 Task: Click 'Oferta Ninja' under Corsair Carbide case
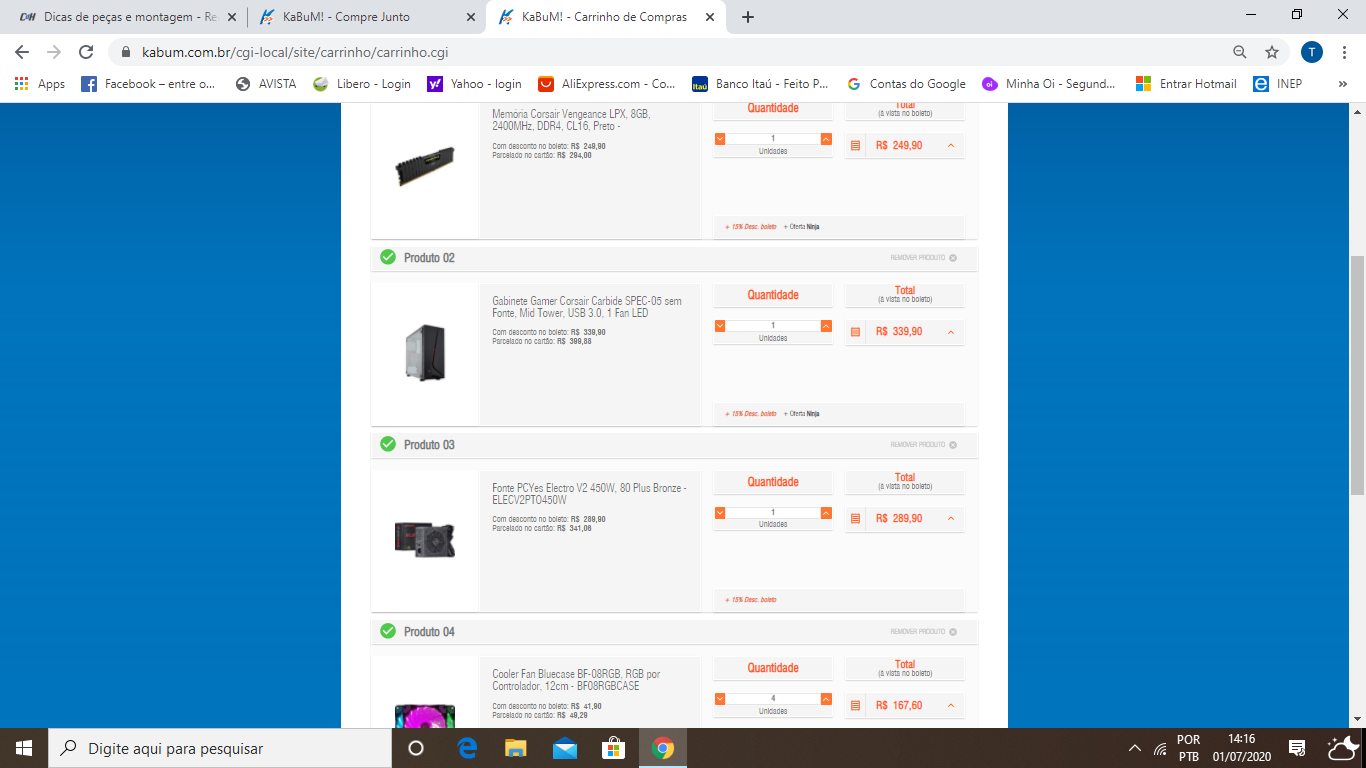[801, 413]
